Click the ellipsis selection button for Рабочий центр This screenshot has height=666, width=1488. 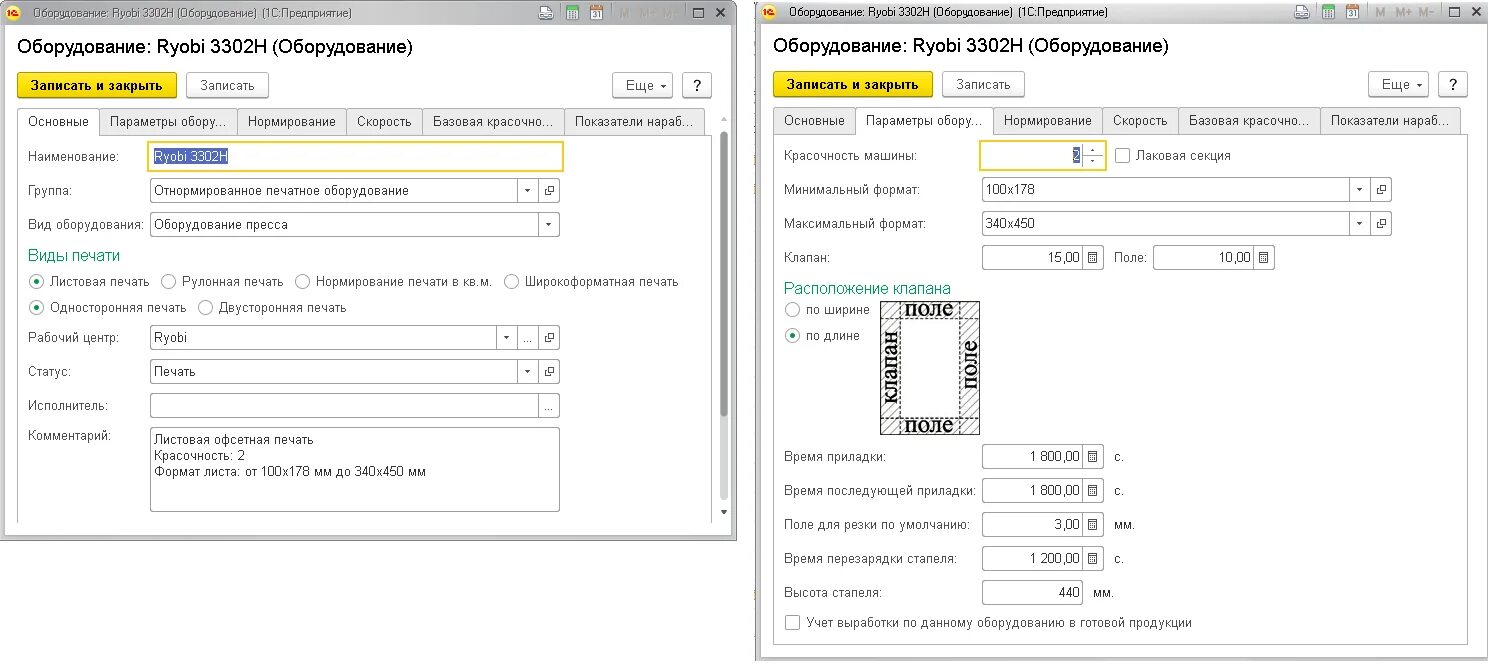(x=528, y=338)
